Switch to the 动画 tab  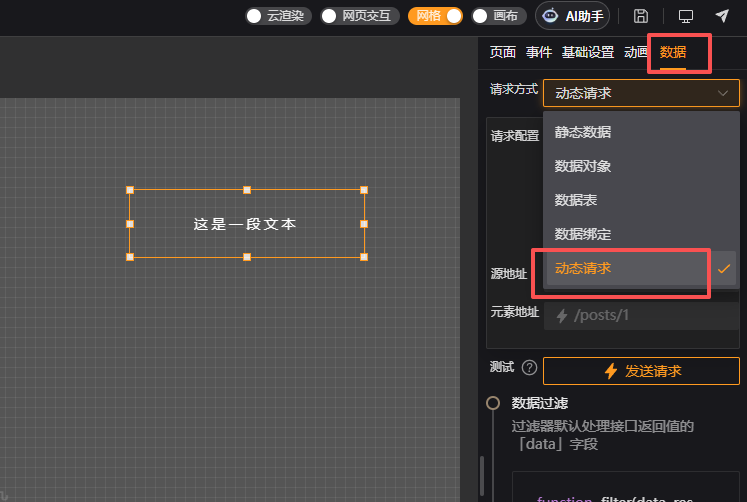pyautogui.click(x=636, y=52)
